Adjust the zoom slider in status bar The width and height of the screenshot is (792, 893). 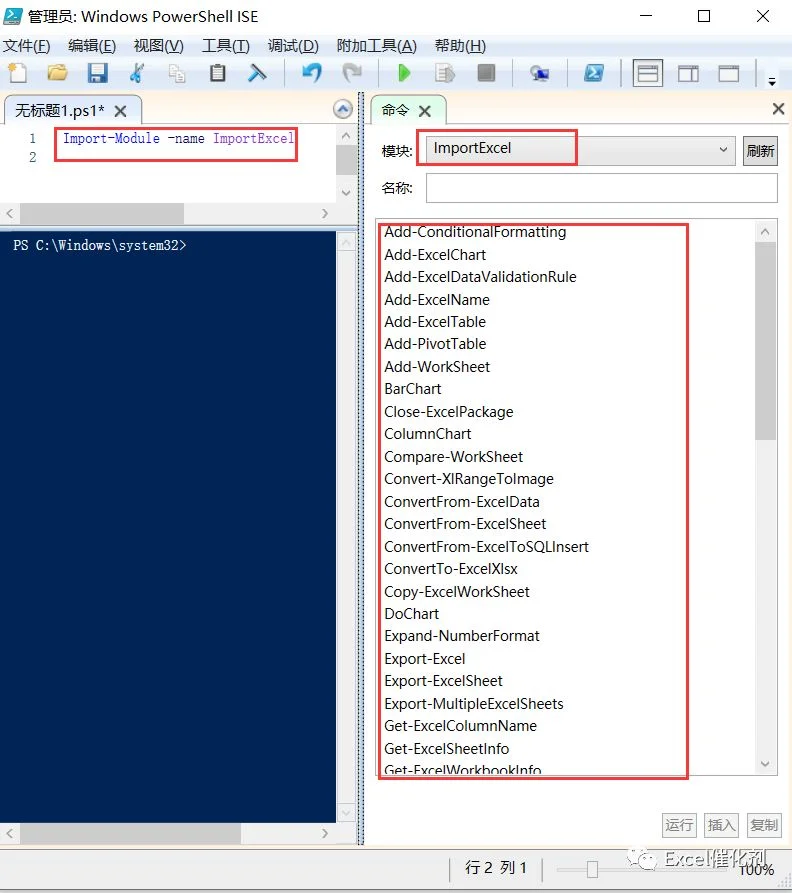pyautogui.click(x=592, y=869)
